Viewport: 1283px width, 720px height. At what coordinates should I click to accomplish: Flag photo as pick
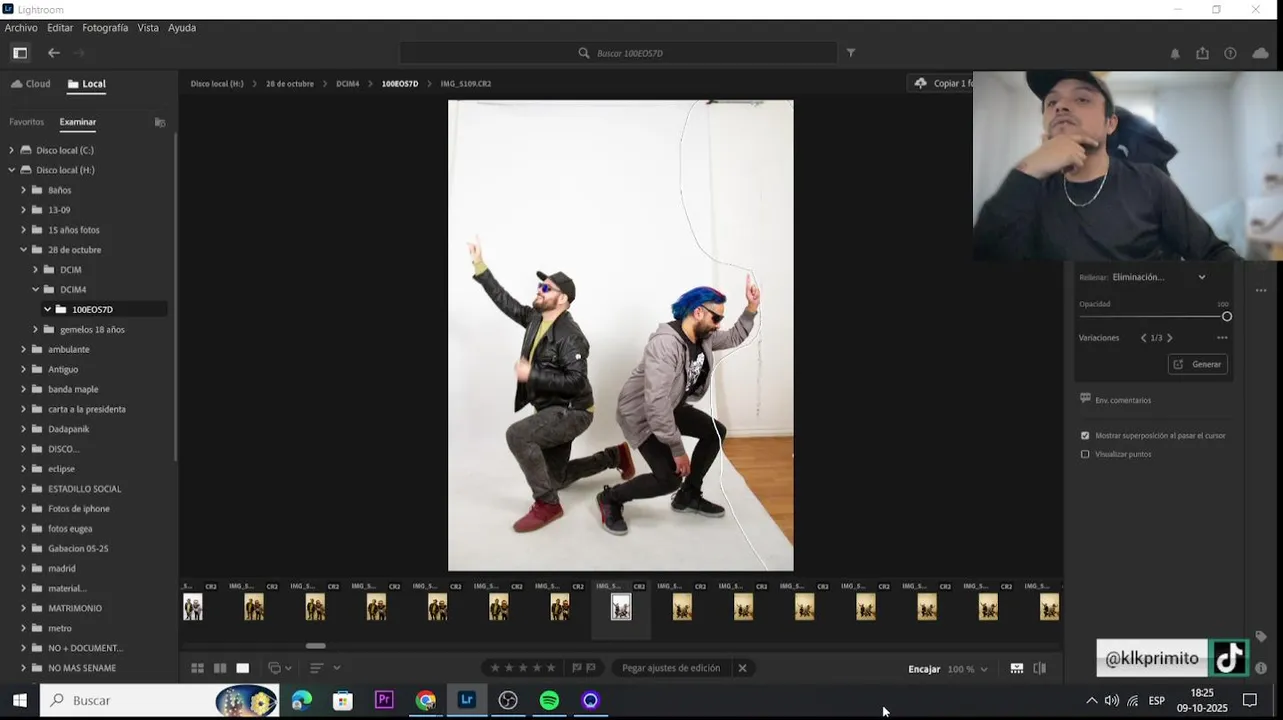576,668
